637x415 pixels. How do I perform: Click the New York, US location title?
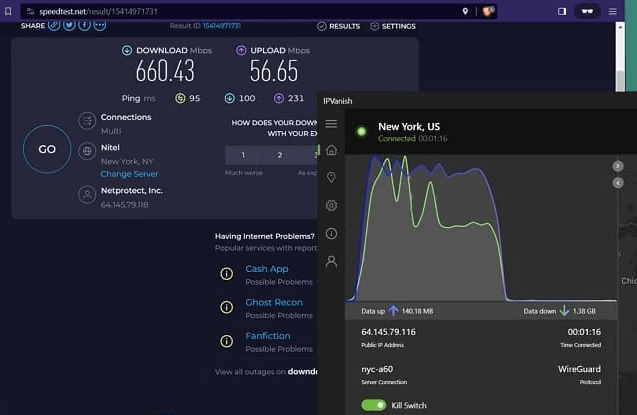409,127
